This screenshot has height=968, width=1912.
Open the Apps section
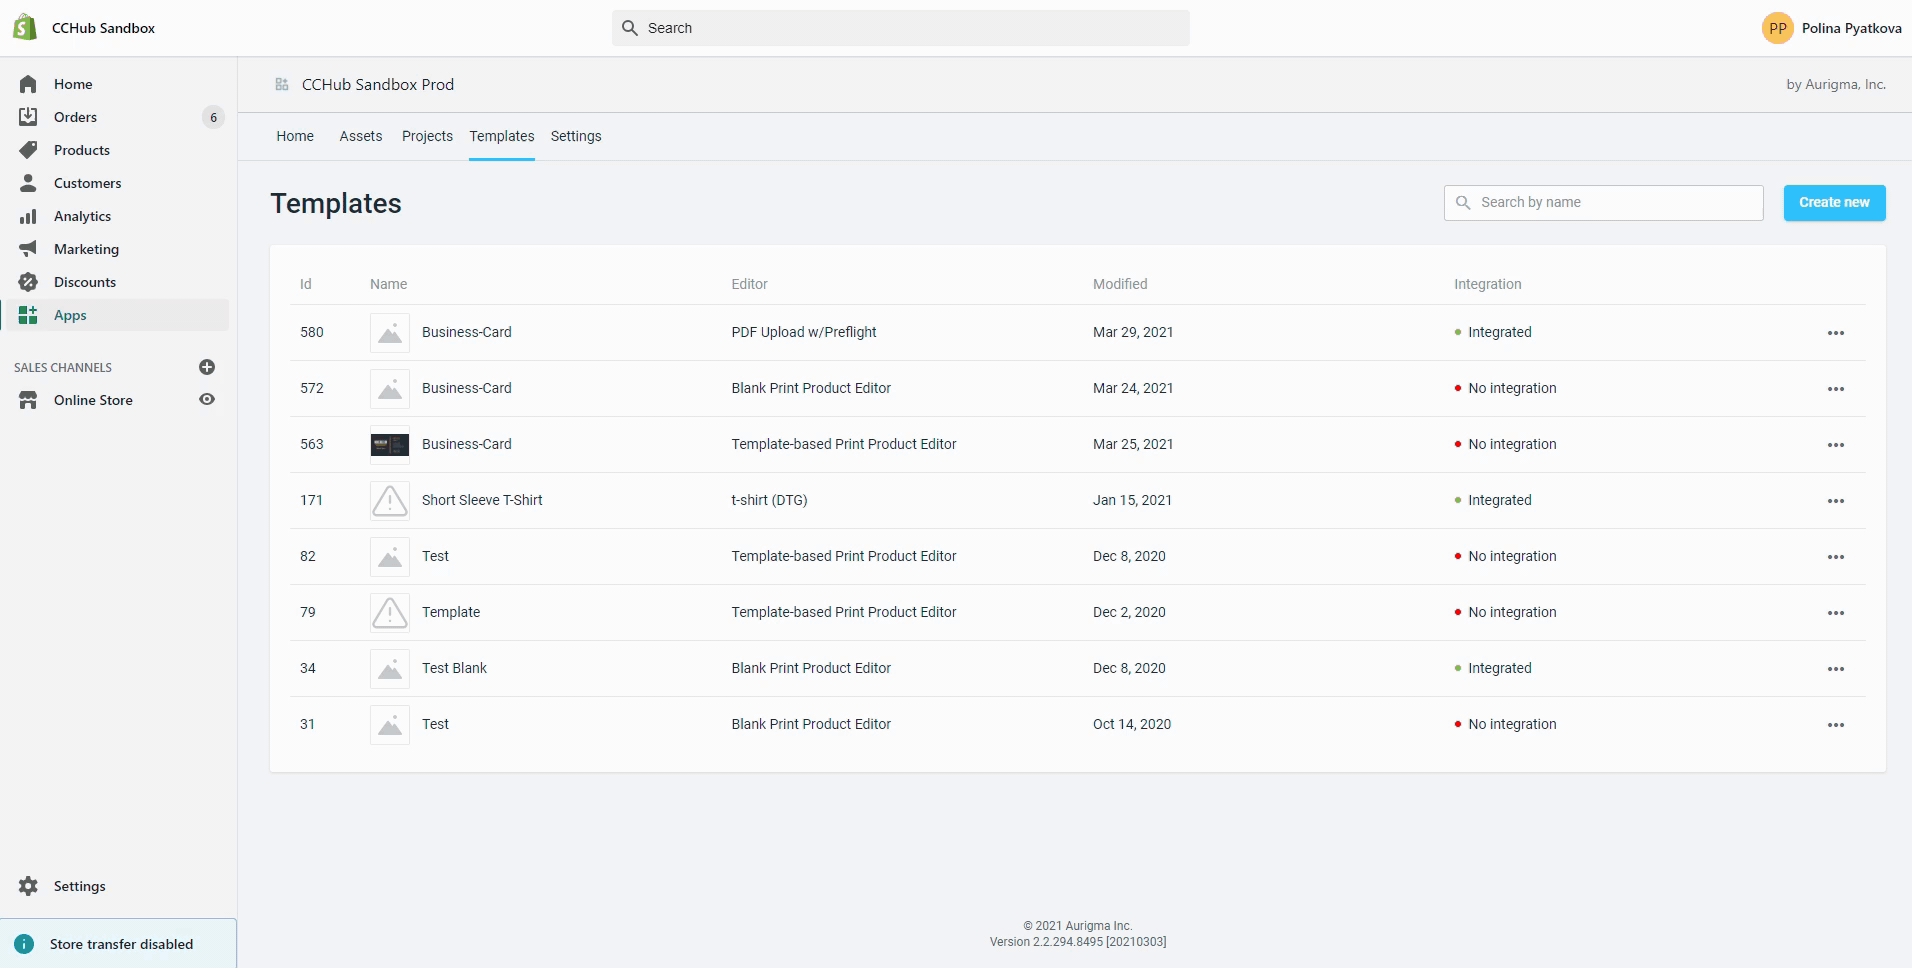click(x=69, y=314)
